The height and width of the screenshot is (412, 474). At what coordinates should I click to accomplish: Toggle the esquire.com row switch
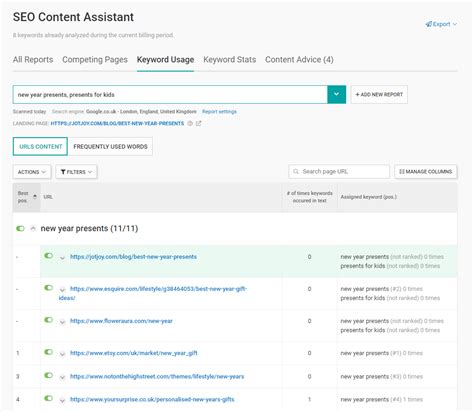(x=49, y=288)
